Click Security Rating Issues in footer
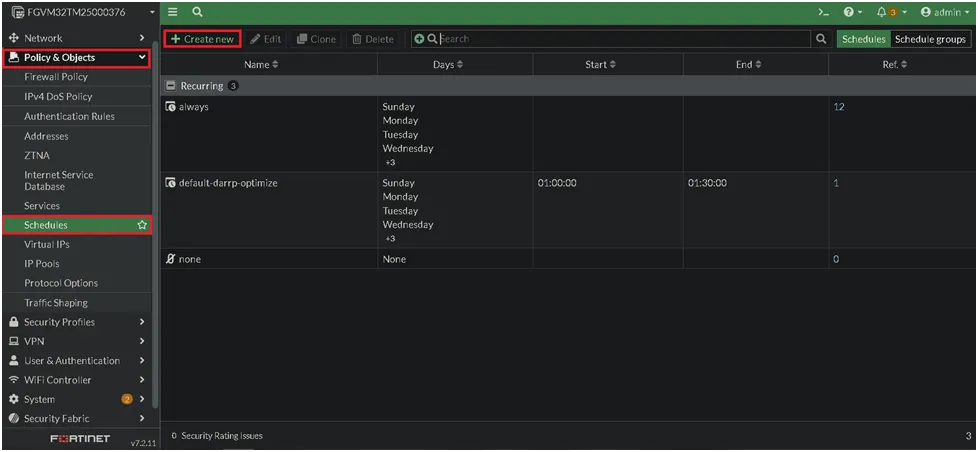 [x=216, y=436]
